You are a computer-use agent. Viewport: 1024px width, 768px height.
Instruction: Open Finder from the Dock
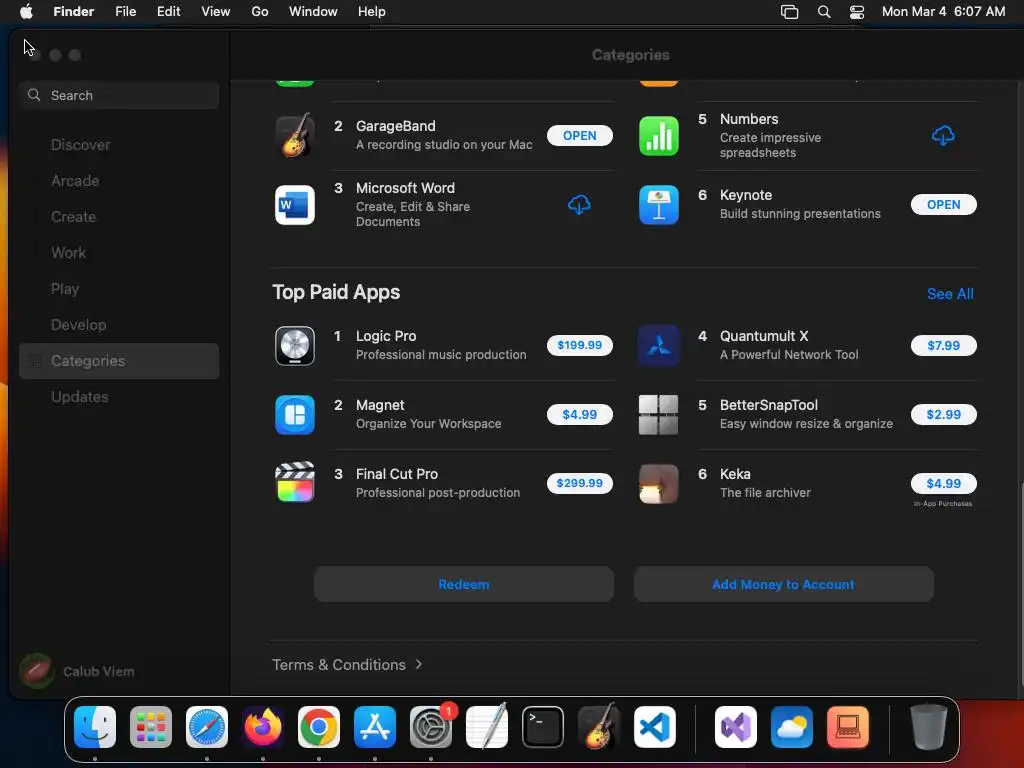click(95, 727)
